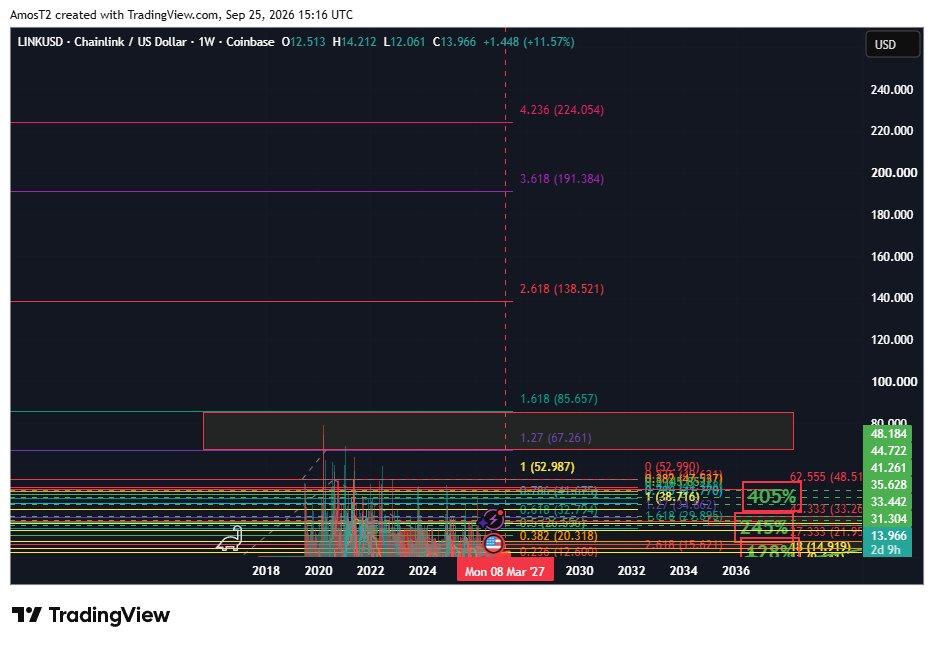Click the 2020 label on time axis
This screenshot has height=645, width=934.
click(x=319, y=571)
